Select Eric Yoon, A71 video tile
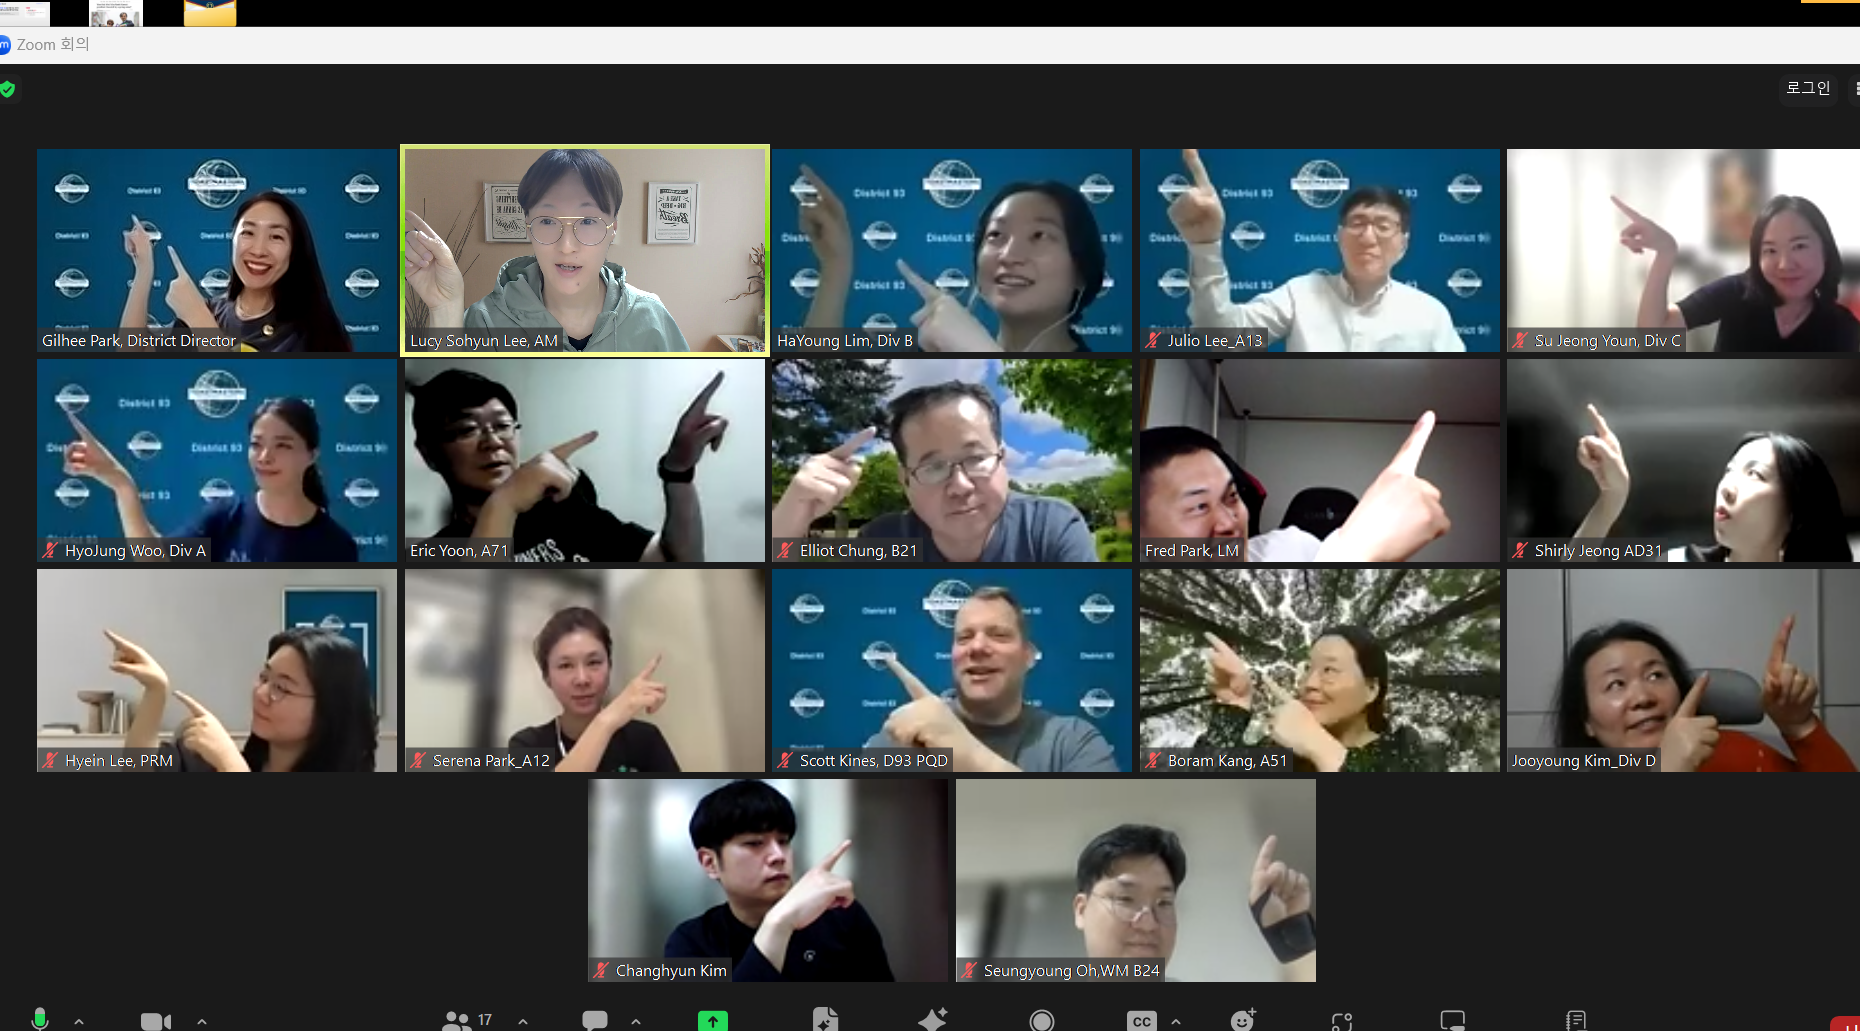Screen dimensions: 1860x1031 pyautogui.click(x=585, y=460)
